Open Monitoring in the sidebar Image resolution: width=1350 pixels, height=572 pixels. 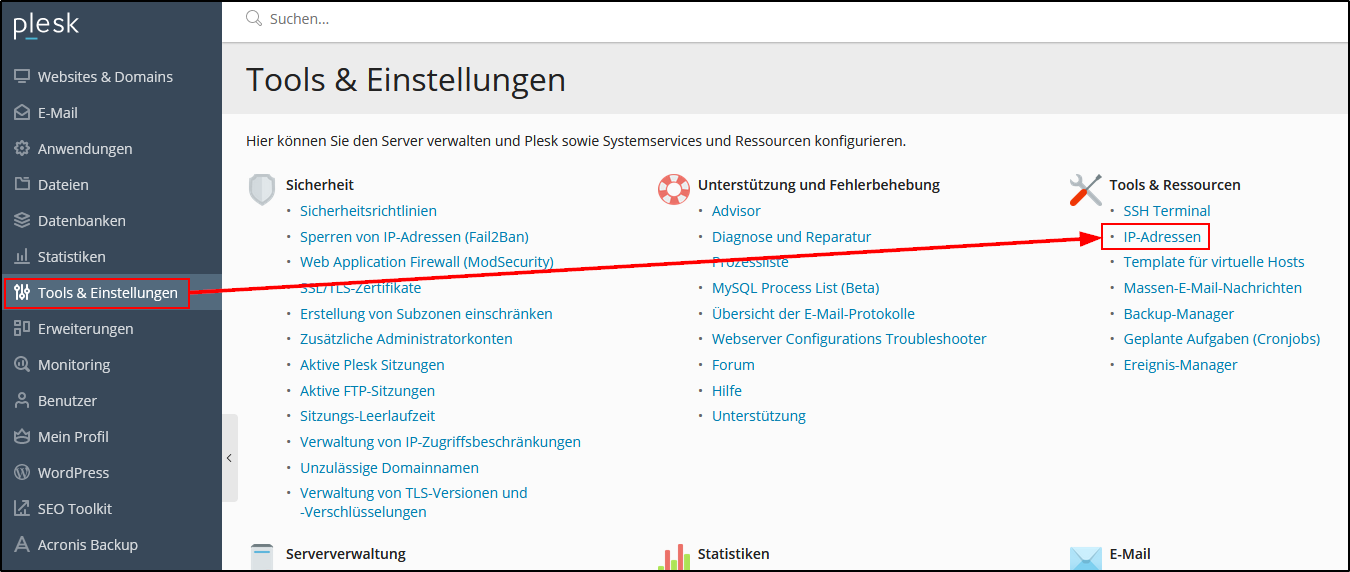coord(74,365)
